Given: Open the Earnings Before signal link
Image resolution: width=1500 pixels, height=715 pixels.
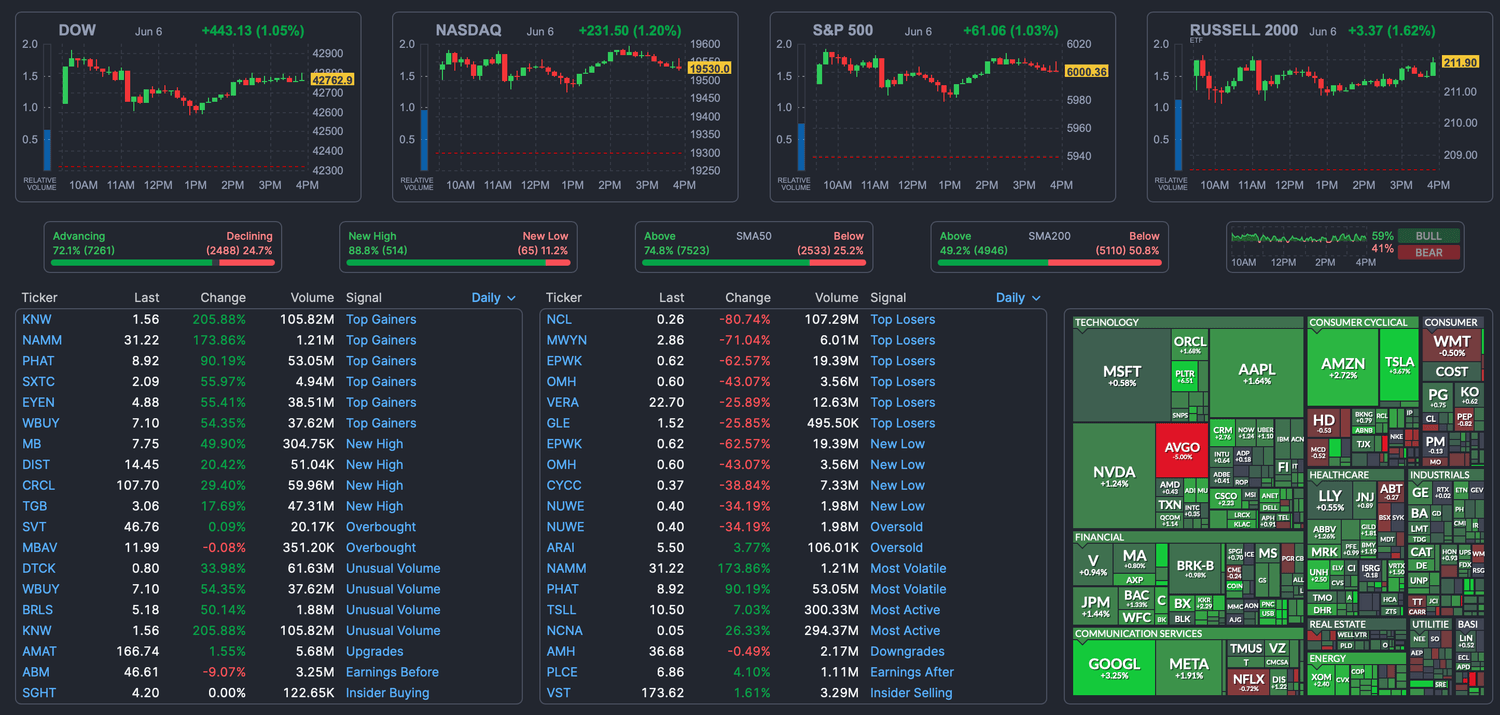Looking at the screenshot, I should pyautogui.click(x=392, y=672).
